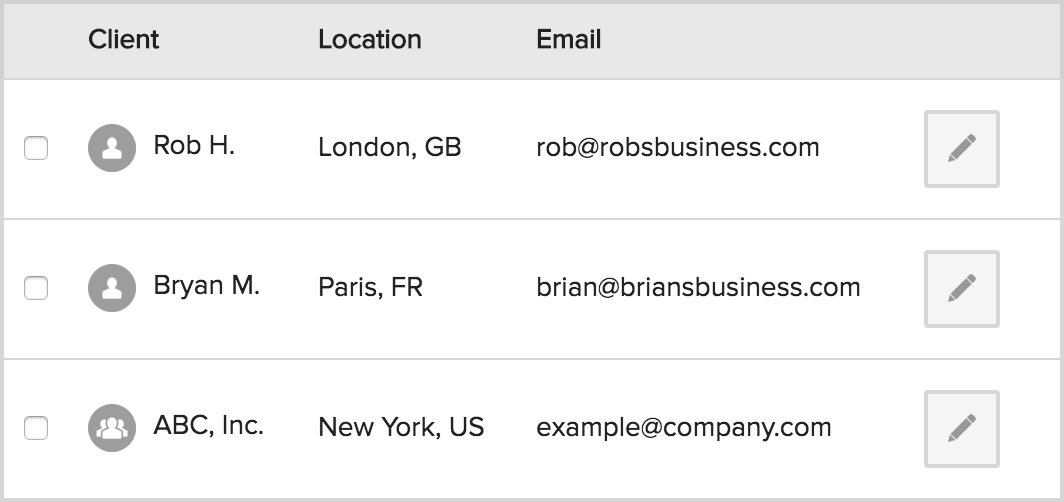Click the pencil edit icon for Rob H.
Screen dimensions: 1064x502
coord(962,149)
